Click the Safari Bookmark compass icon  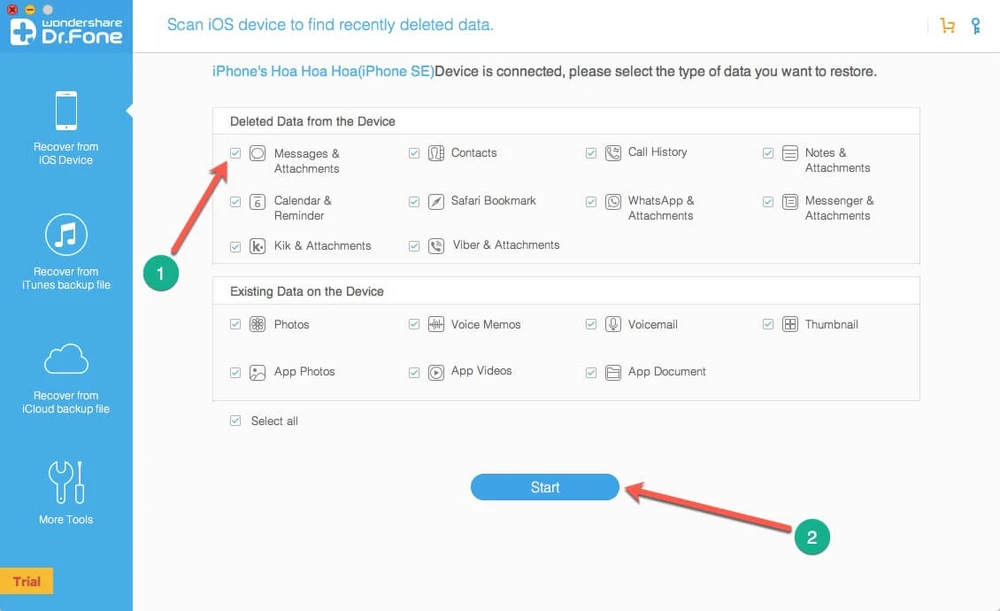click(x=436, y=201)
